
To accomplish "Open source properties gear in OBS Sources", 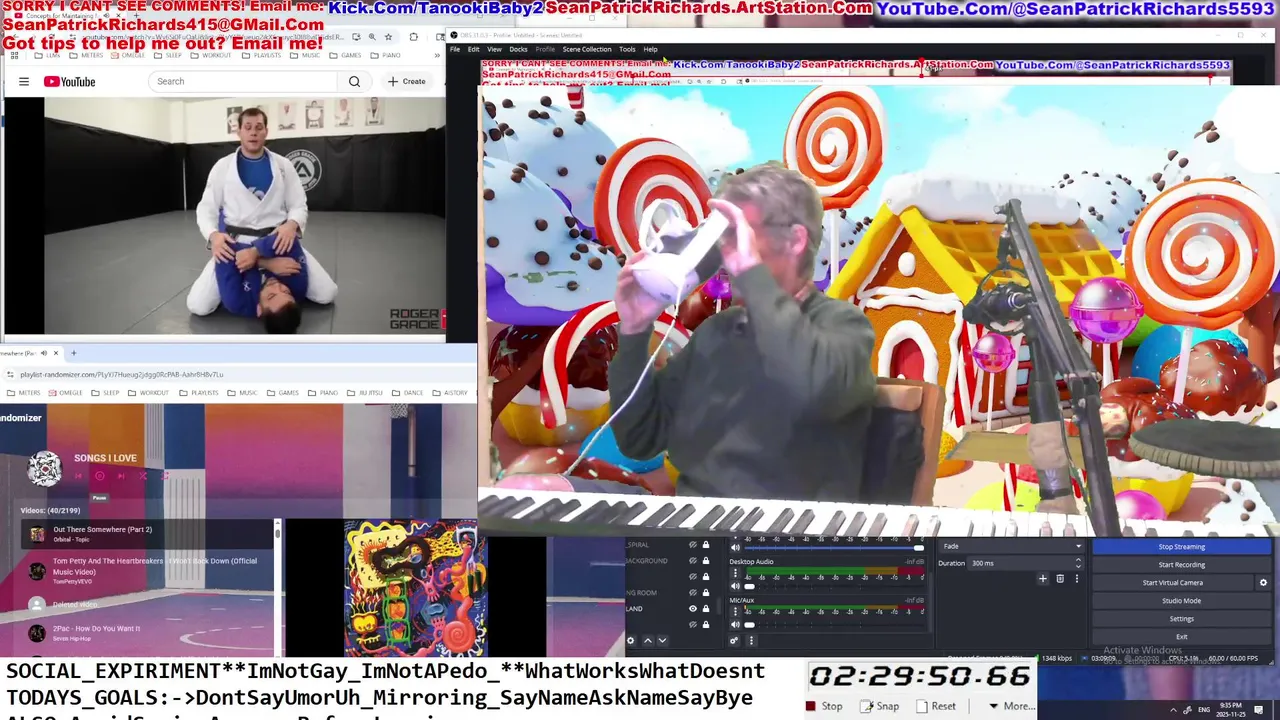I will pos(630,640).
